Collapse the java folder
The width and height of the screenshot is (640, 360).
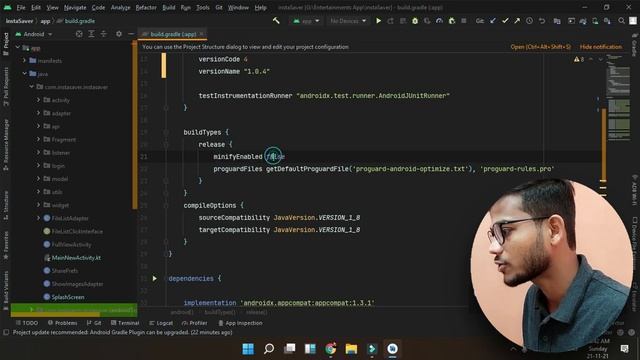[x=24, y=73]
